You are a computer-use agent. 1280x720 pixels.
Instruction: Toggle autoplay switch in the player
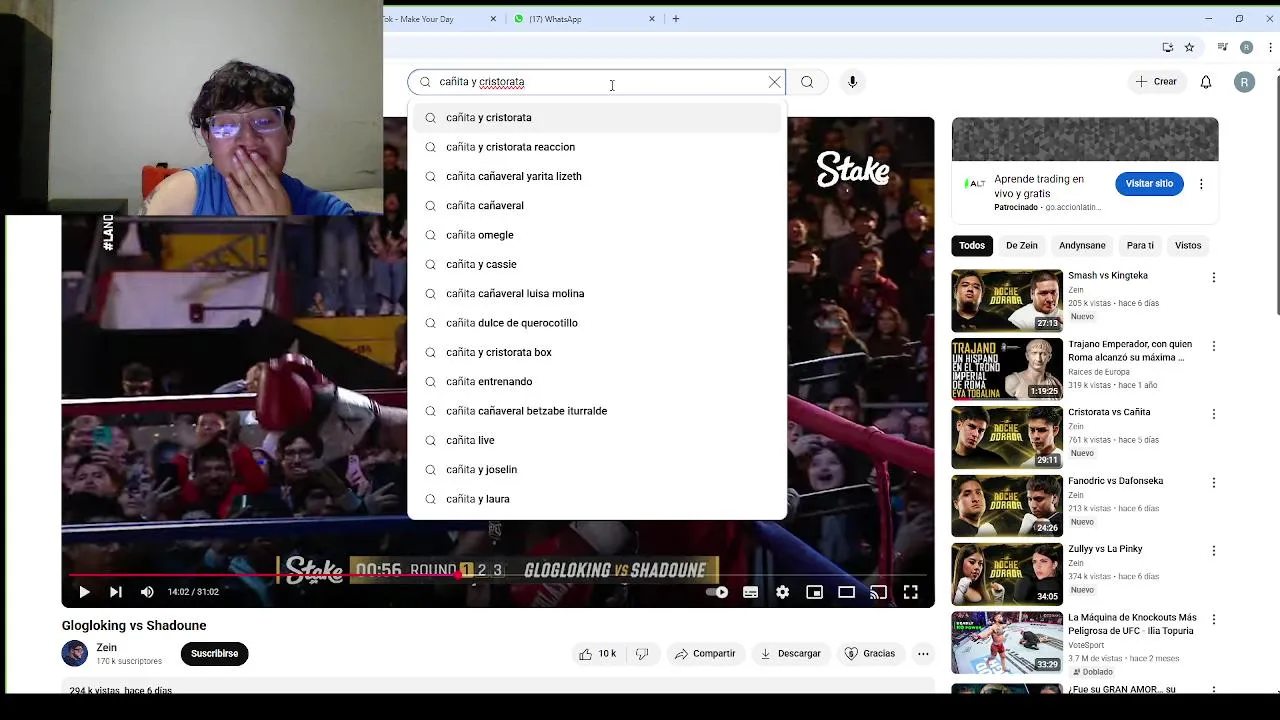pos(717,592)
